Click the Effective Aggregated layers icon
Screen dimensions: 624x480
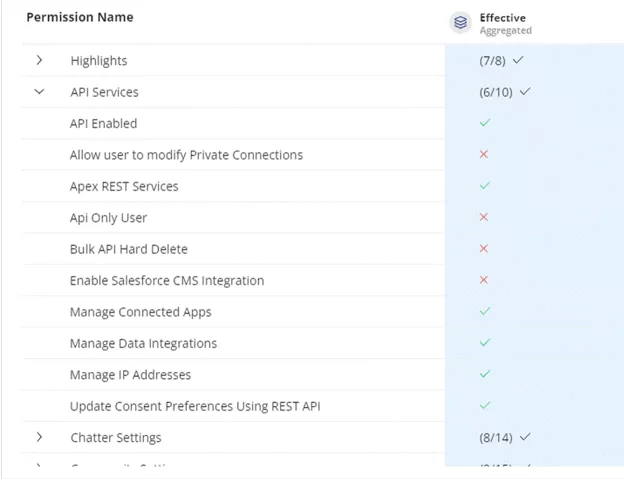(x=460, y=23)
